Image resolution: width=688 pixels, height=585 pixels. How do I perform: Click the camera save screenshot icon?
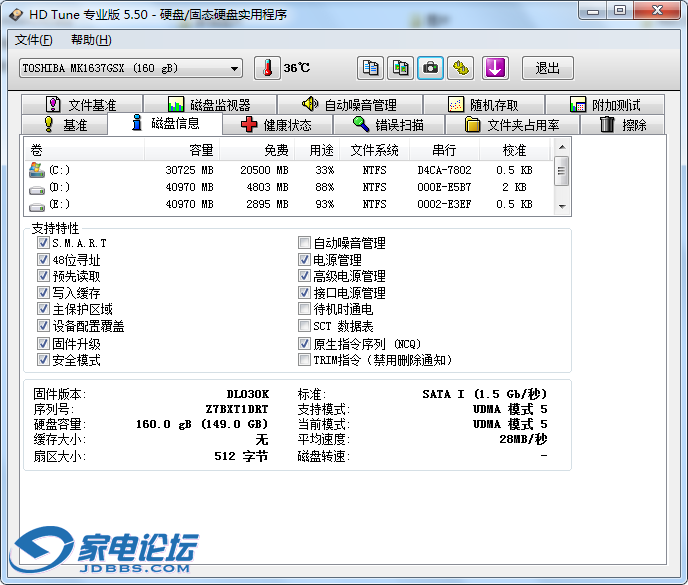coord(431,68)
